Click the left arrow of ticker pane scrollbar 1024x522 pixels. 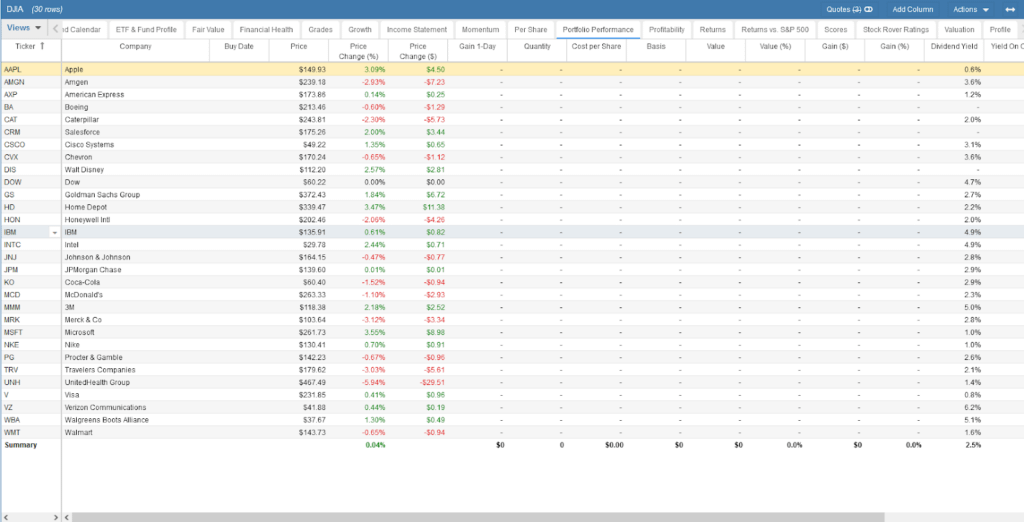[x=5, y=517]
